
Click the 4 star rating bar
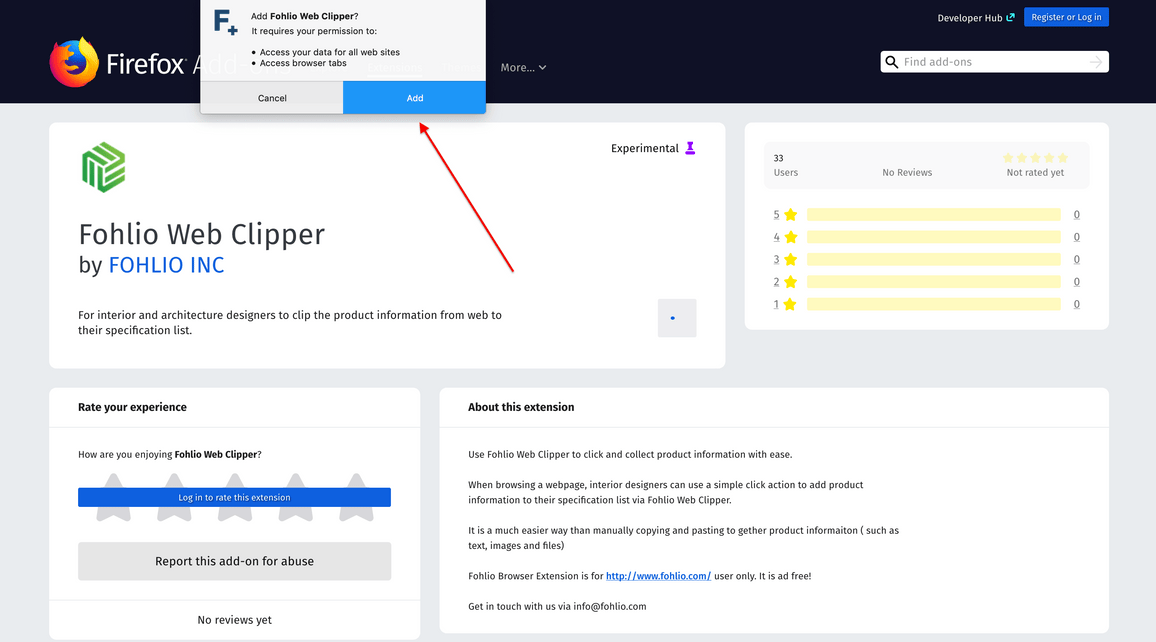pyautogui.click(x=933, y=237)
